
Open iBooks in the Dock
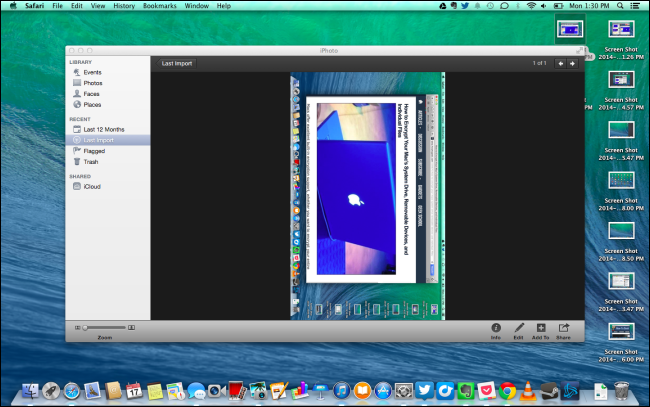coord(362,391)
